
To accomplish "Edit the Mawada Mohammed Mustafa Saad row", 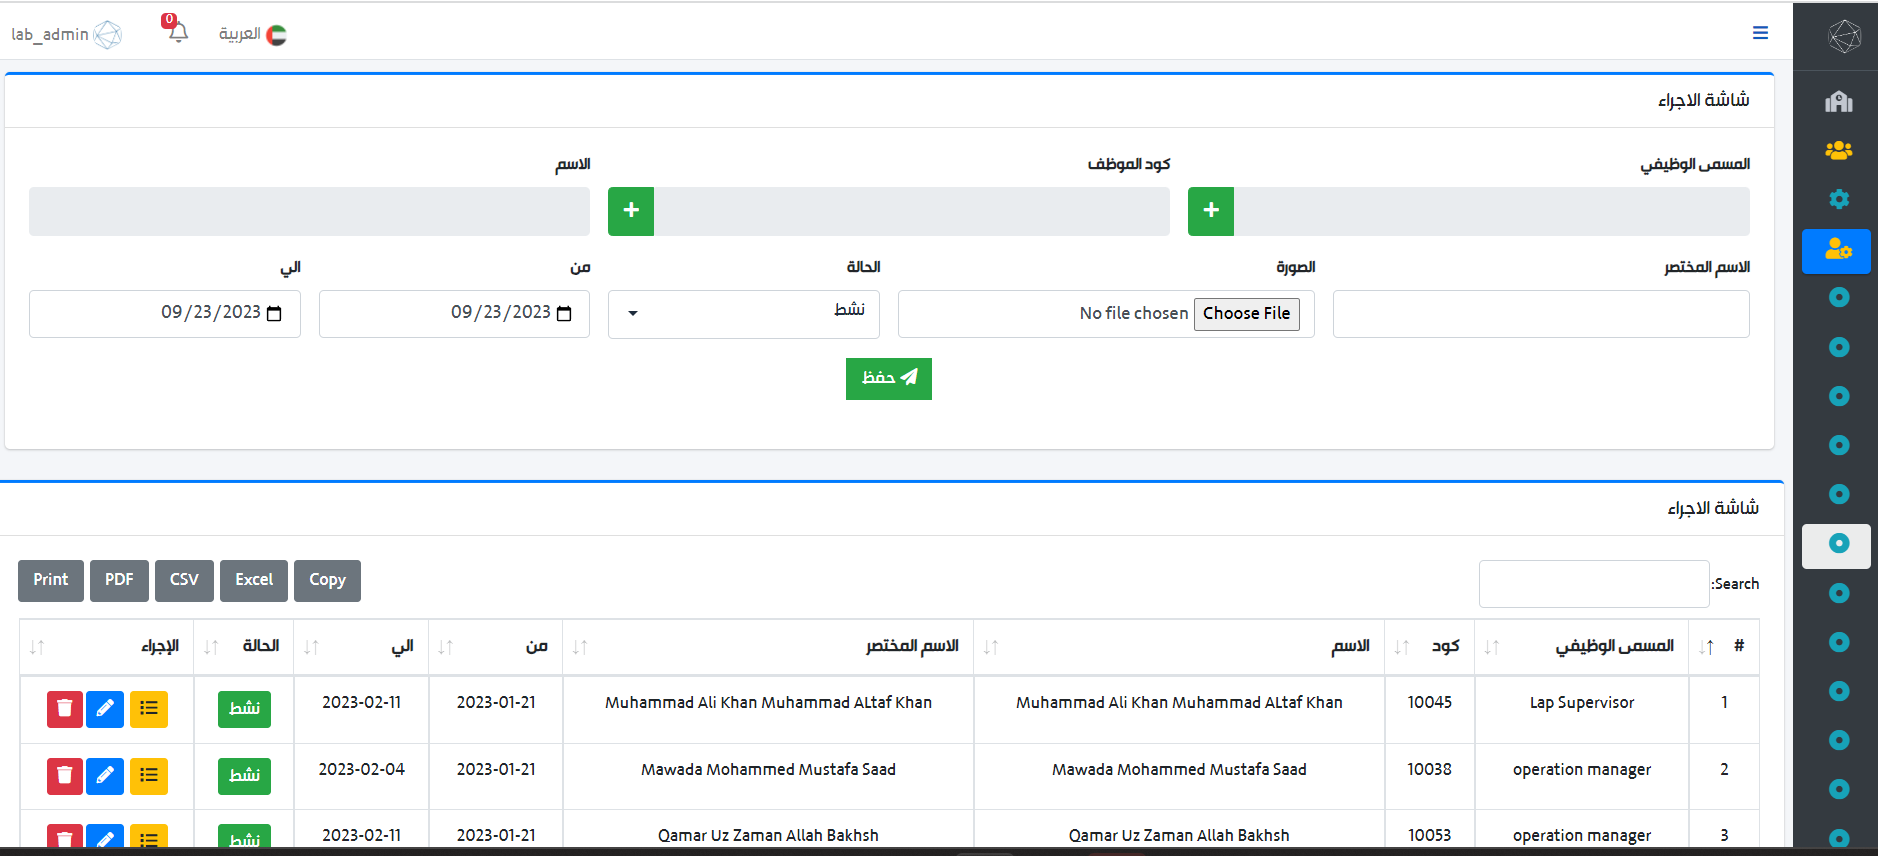I will pos(105,776).
